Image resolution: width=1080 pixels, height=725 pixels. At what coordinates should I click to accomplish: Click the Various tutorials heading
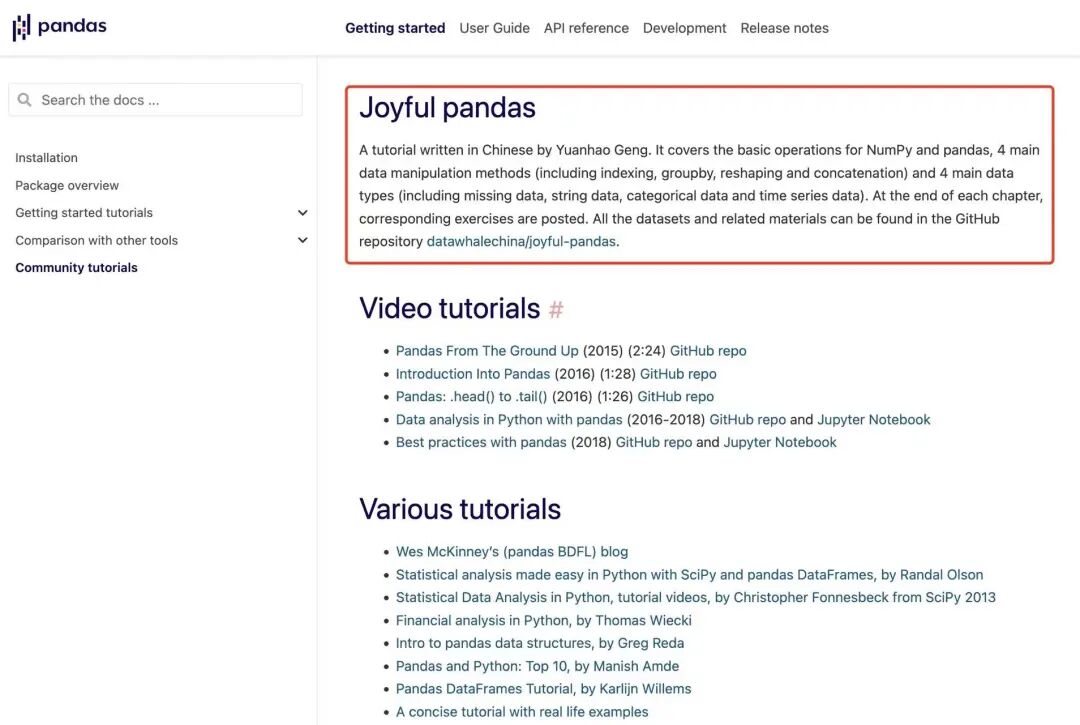click(460, 510)
